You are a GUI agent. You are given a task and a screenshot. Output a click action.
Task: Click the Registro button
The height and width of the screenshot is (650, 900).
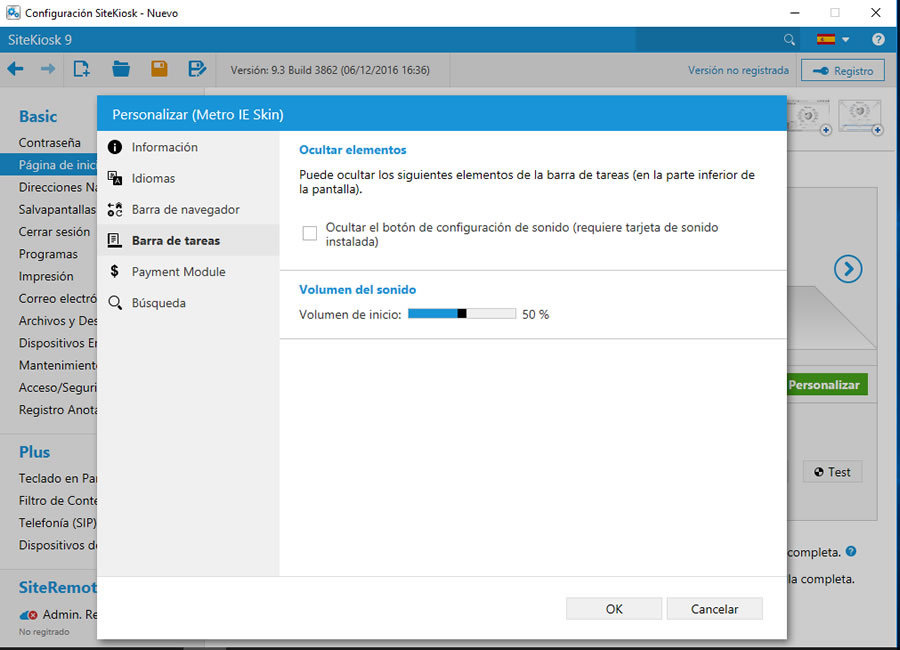click(x=843, y=70)
